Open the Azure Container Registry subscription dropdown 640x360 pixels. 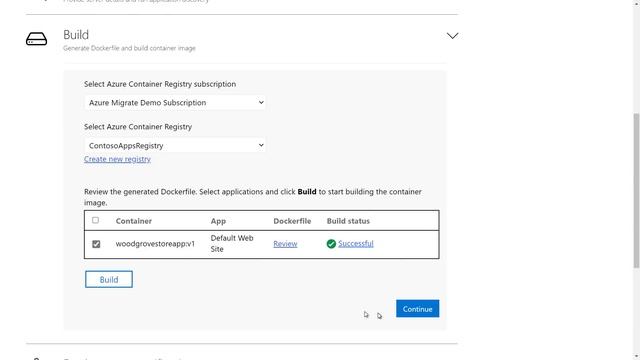click(175, 102)
